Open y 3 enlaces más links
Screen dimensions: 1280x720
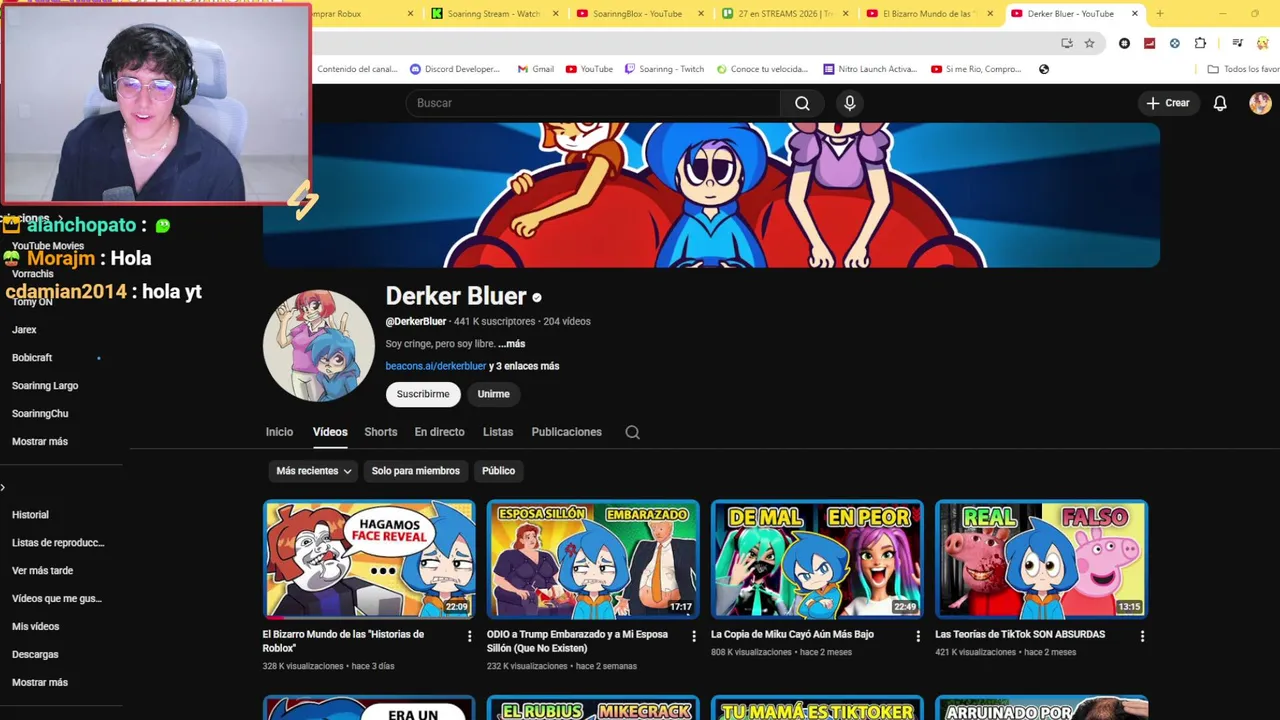click(x=524, y=366)
